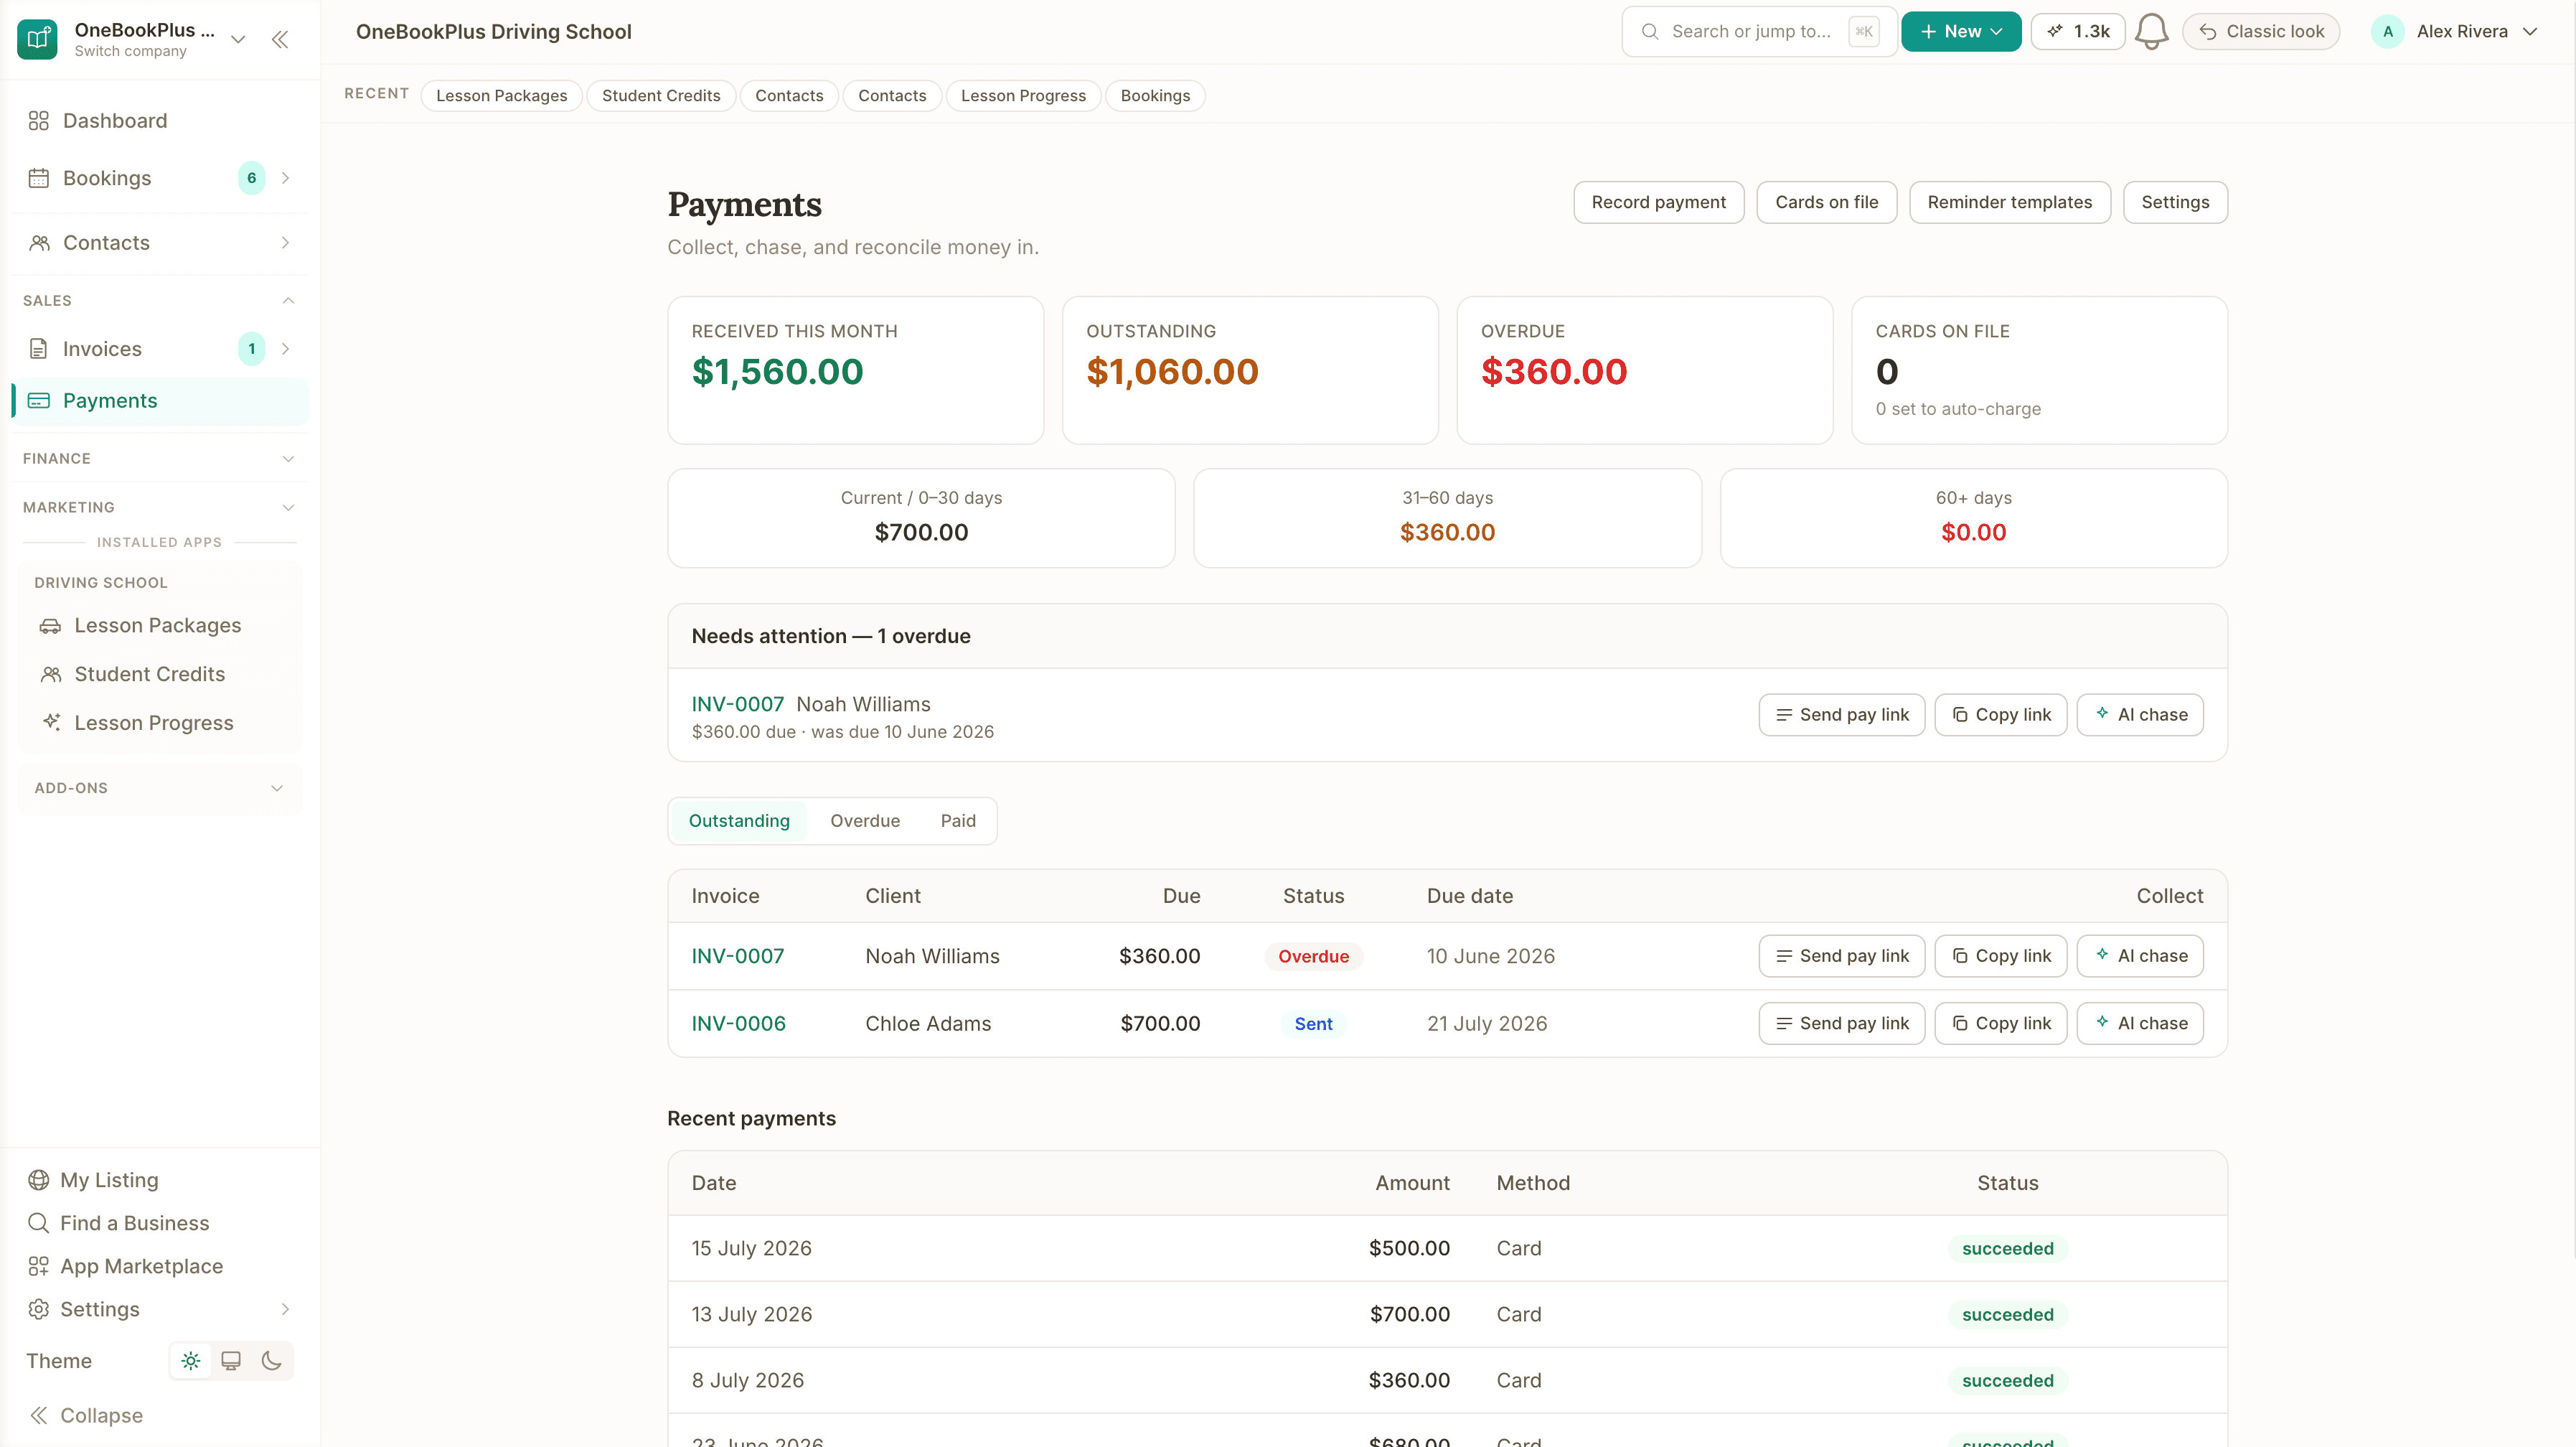Click AI chase in Needs attention card

tap(2140, 715)
